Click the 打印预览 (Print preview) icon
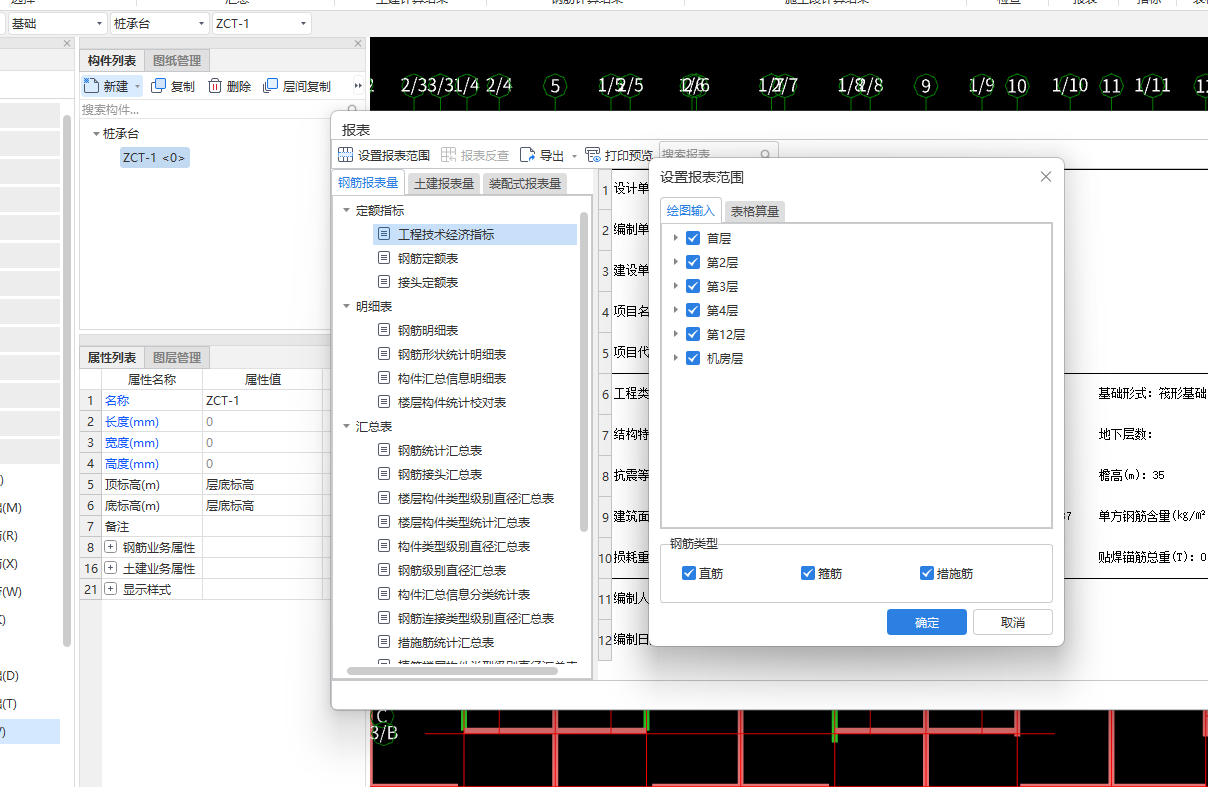Screen dimensions: 1208x787 (593, 155)
